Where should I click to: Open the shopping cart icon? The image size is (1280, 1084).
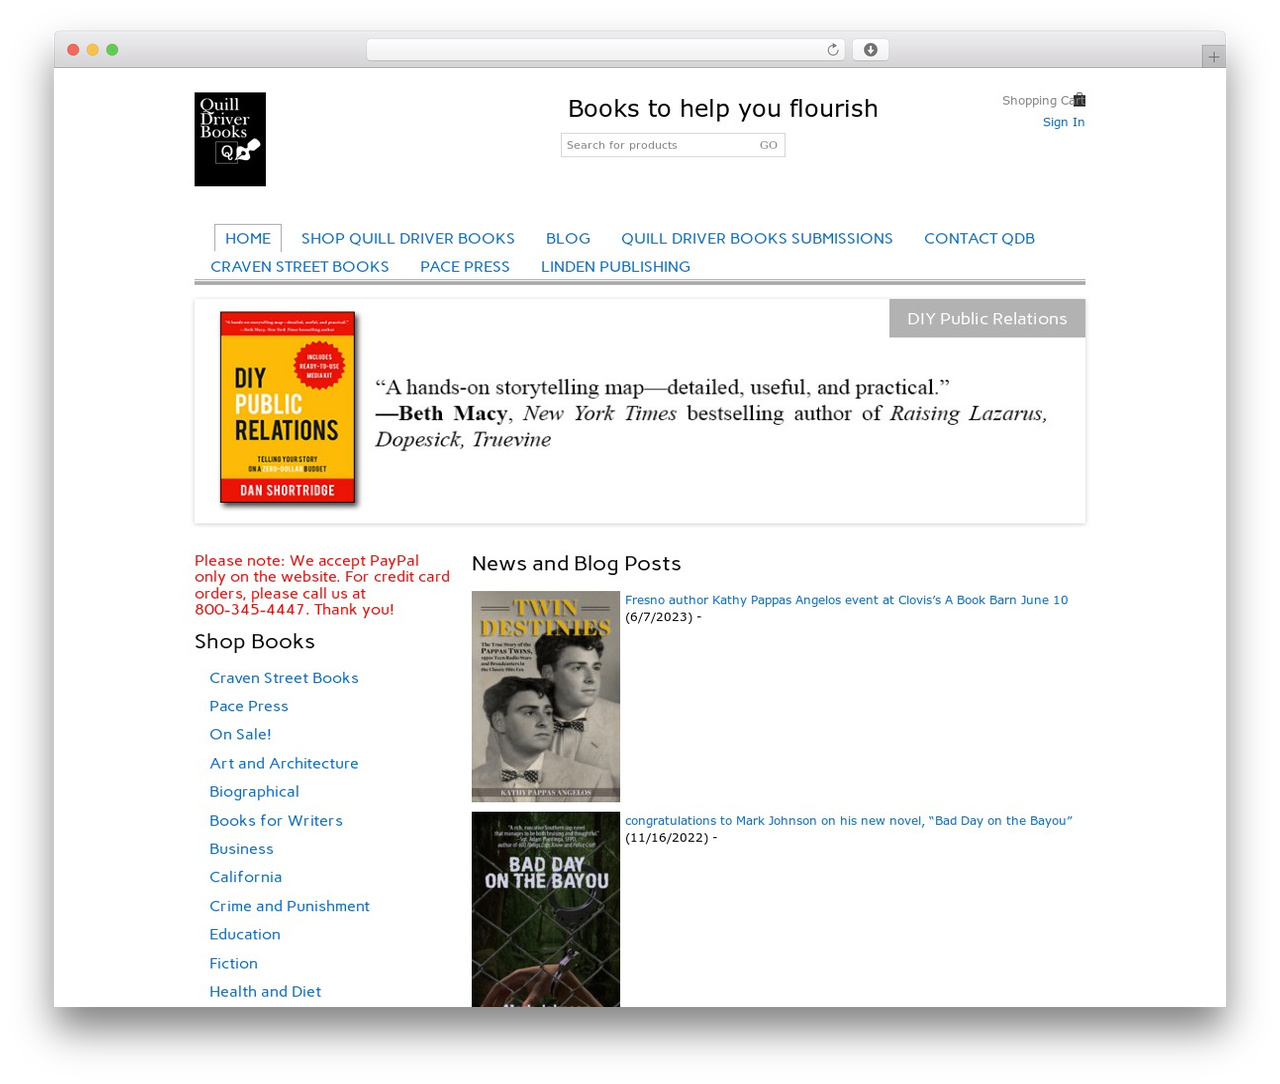tap(1079, 100)
